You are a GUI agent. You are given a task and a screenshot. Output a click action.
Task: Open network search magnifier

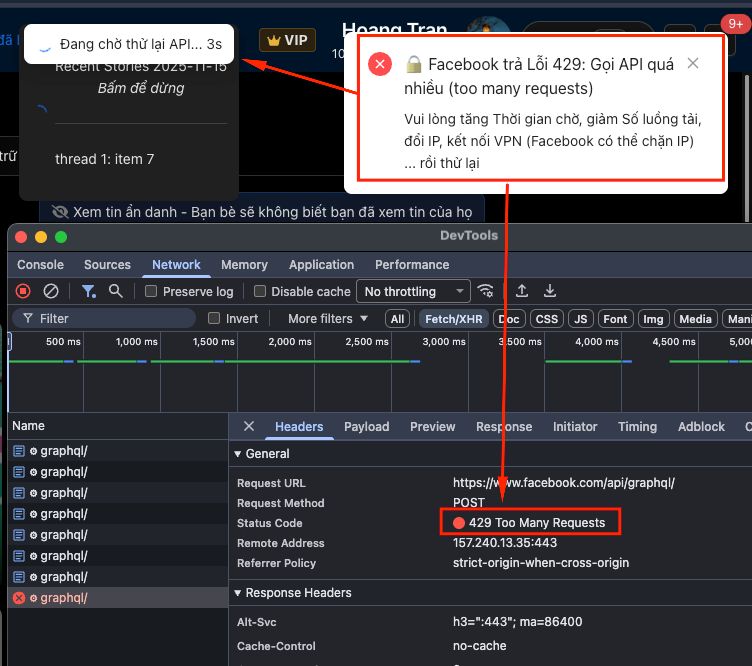[116, 291]
